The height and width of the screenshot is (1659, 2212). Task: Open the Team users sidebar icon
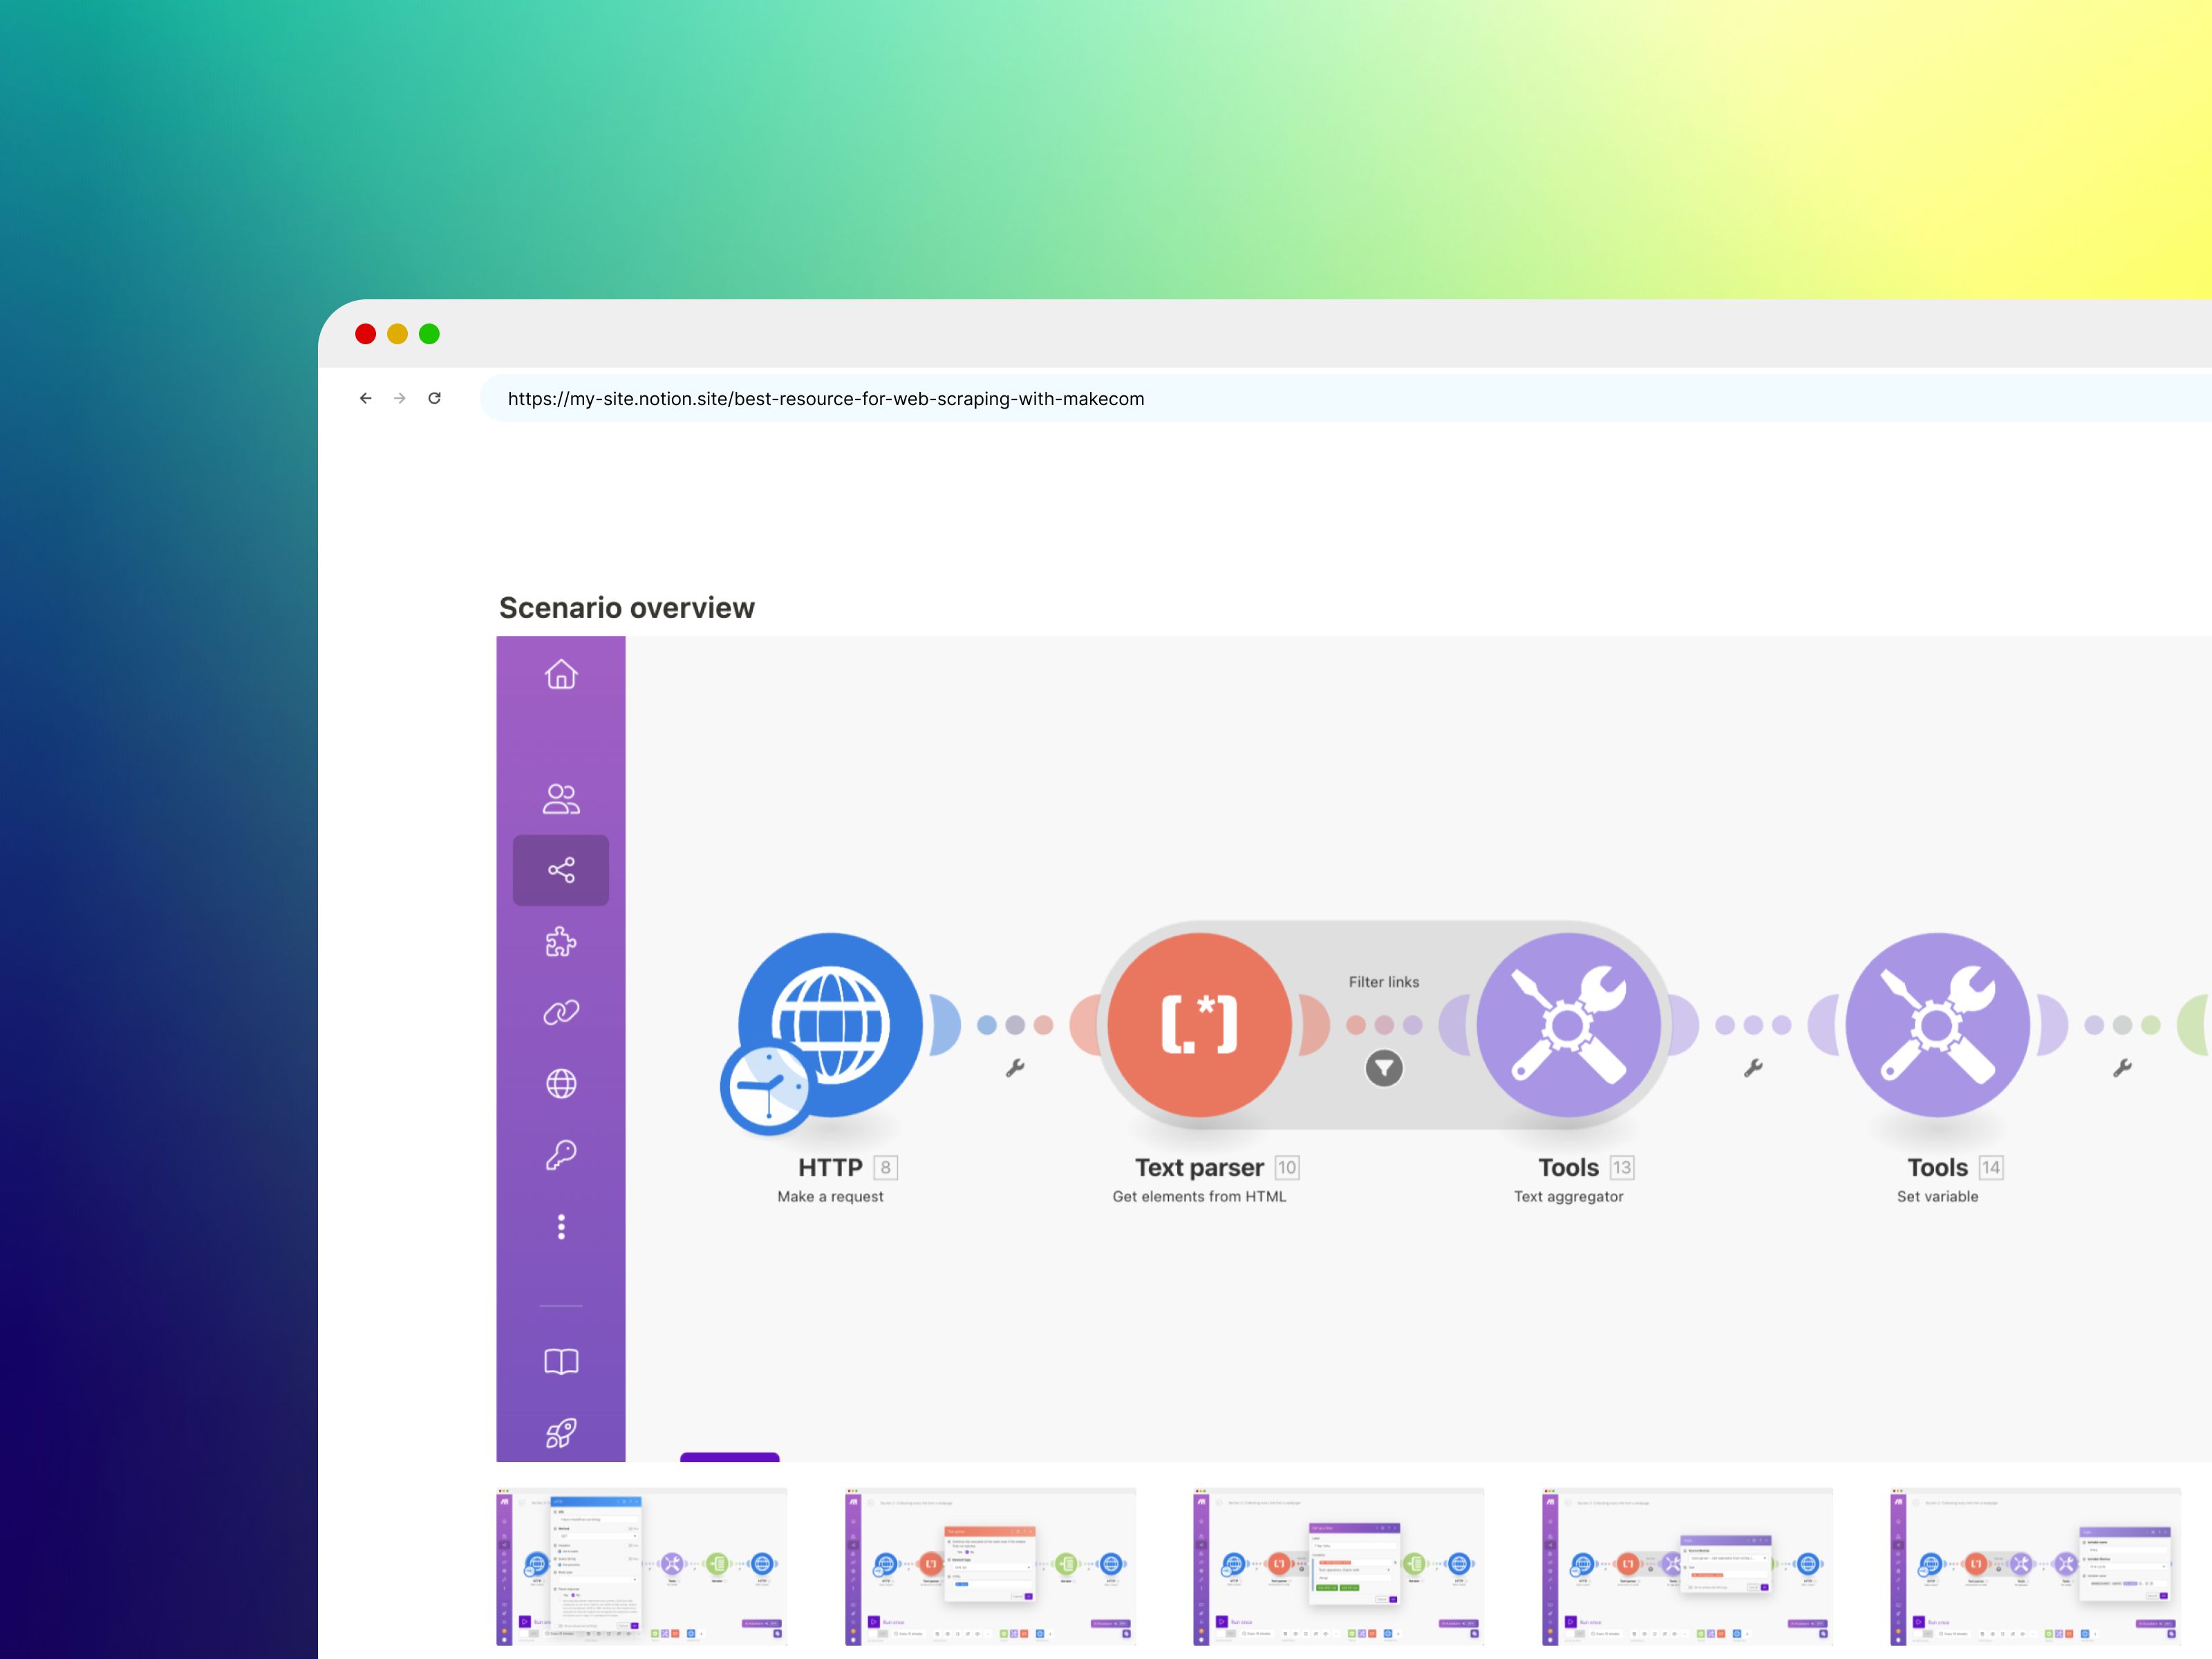[x=561, y=798]
